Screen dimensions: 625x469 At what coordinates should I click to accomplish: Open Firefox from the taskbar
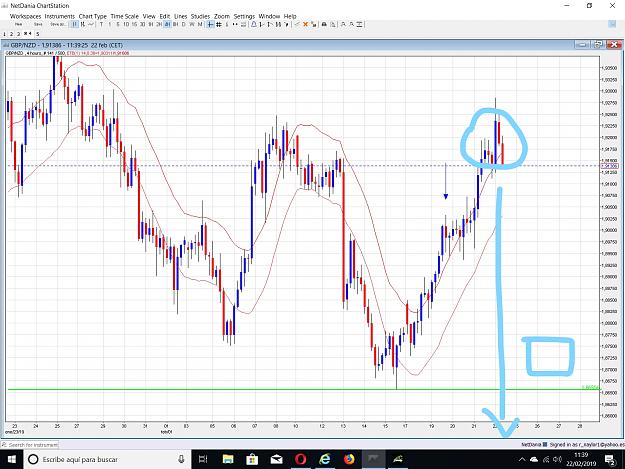click(x=349, y=459)
